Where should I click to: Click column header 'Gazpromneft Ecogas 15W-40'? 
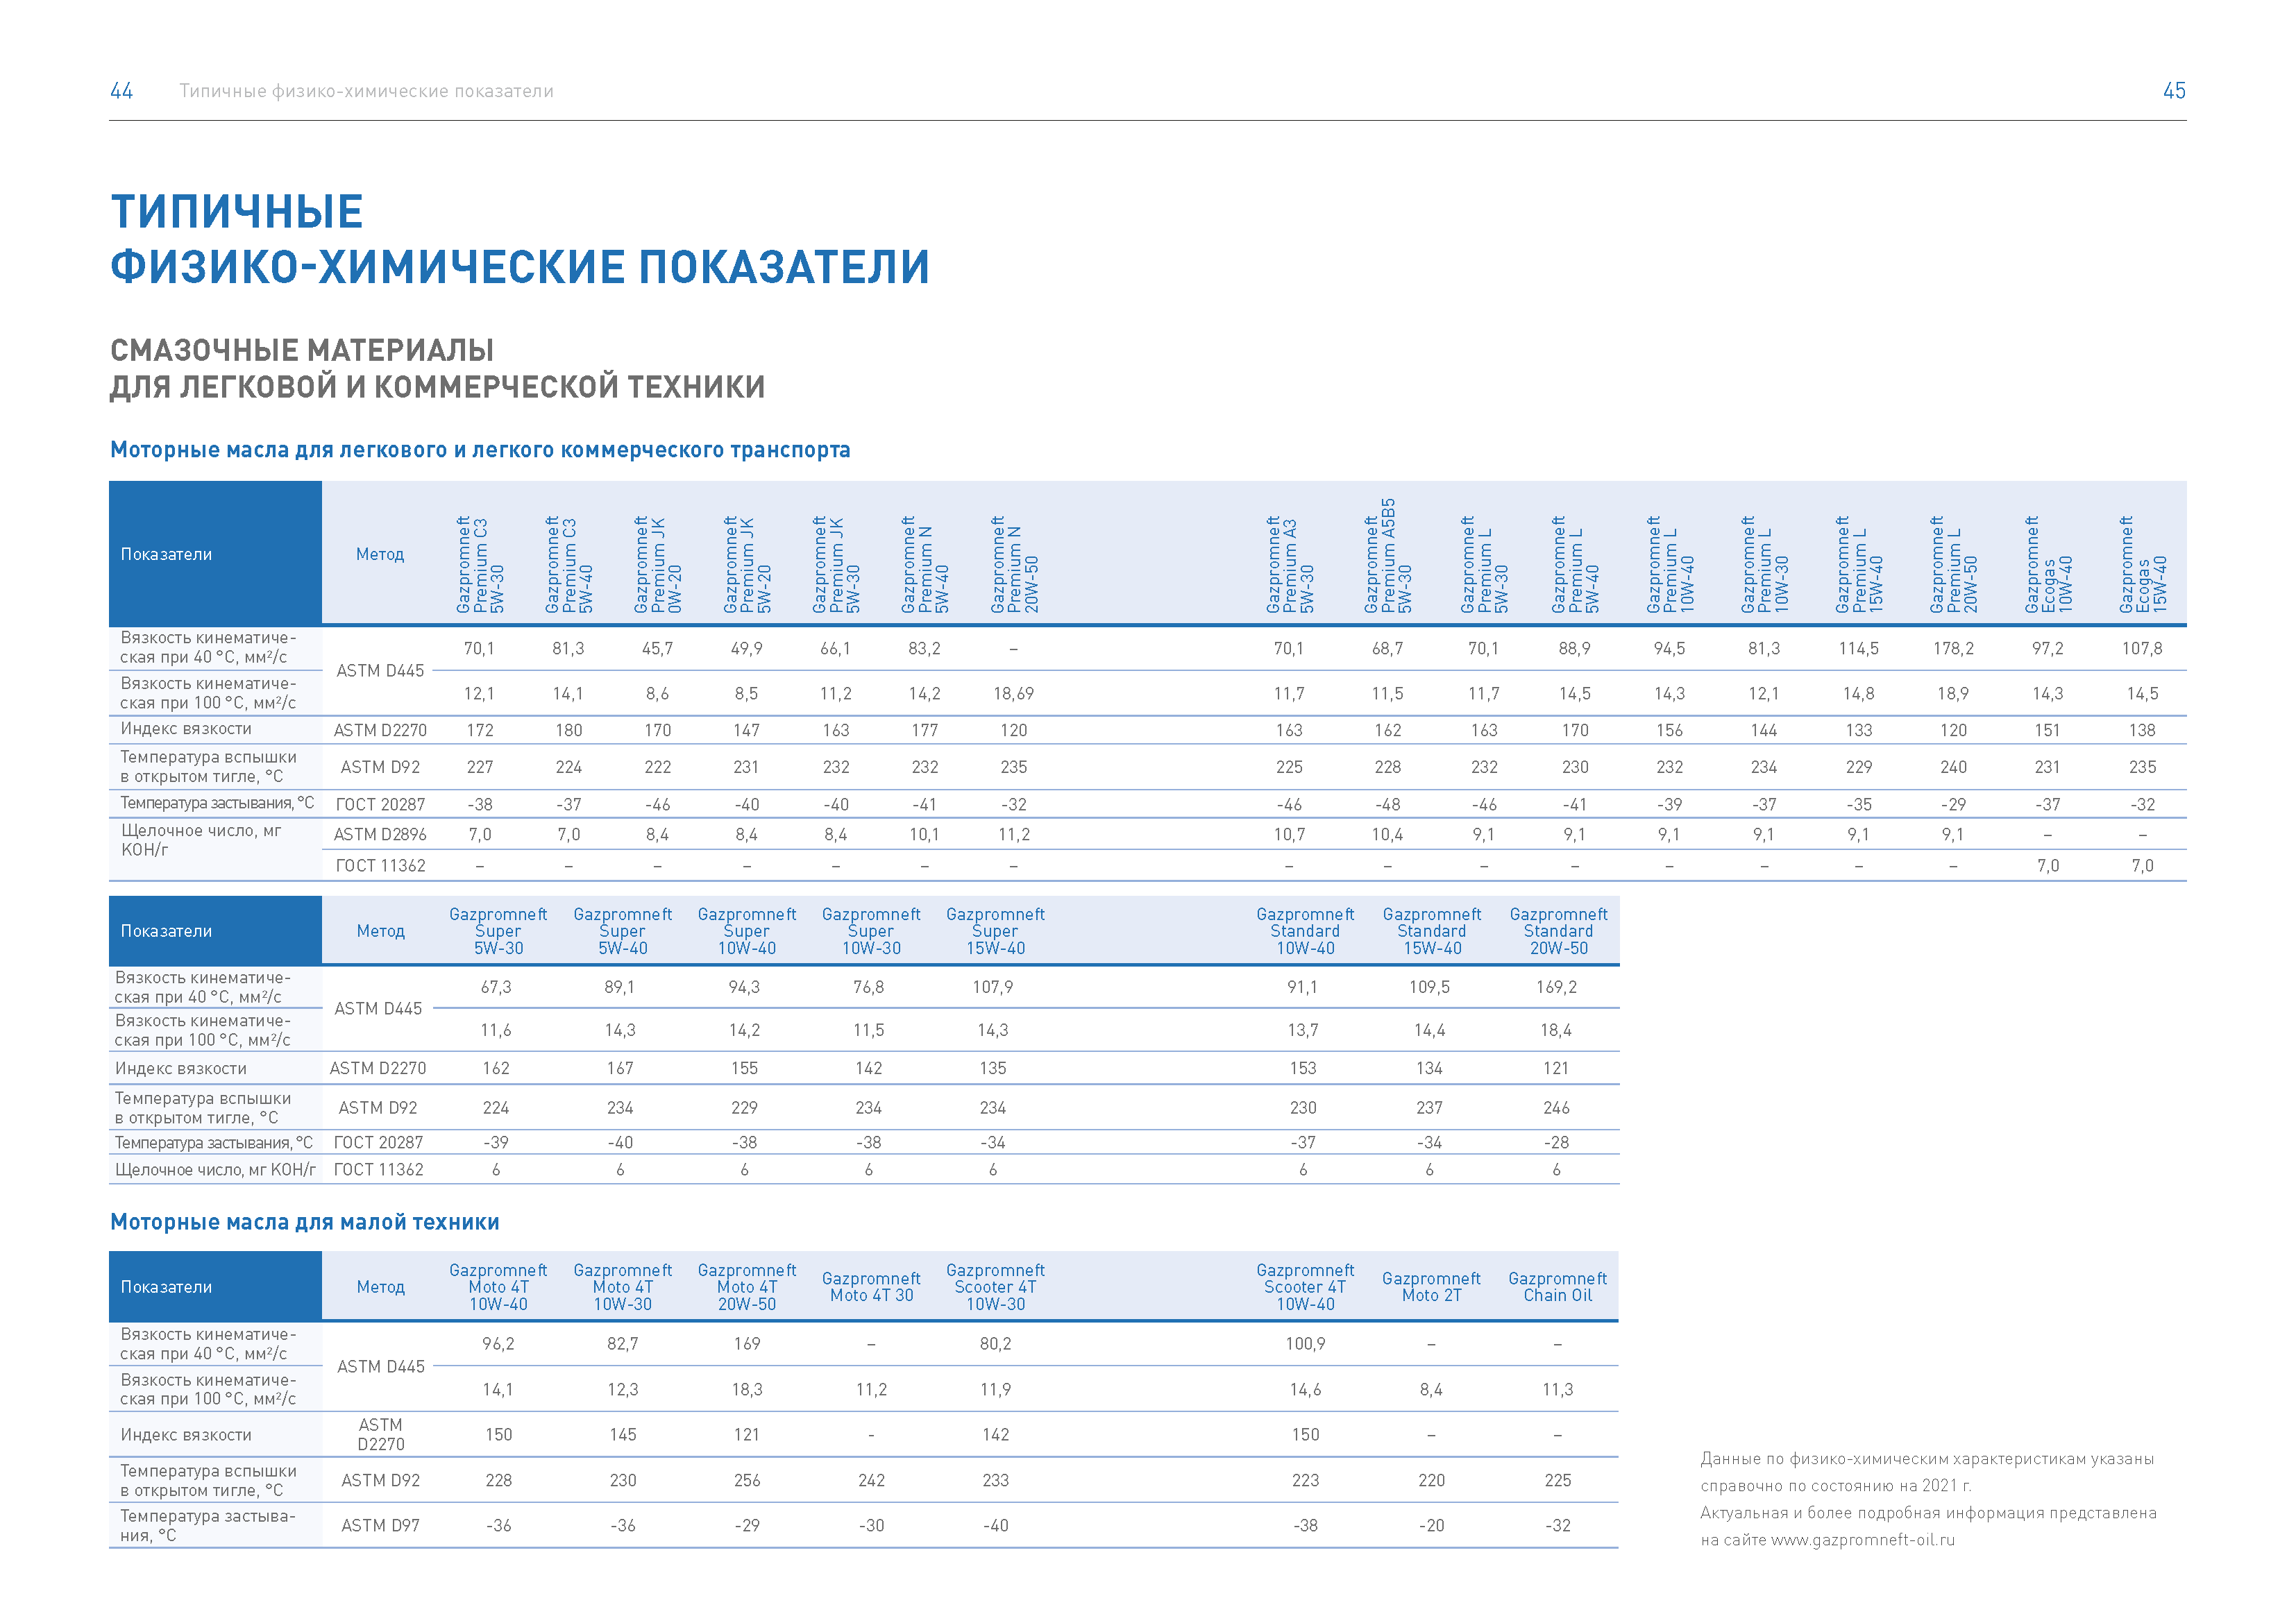[x=2142, y=564]
